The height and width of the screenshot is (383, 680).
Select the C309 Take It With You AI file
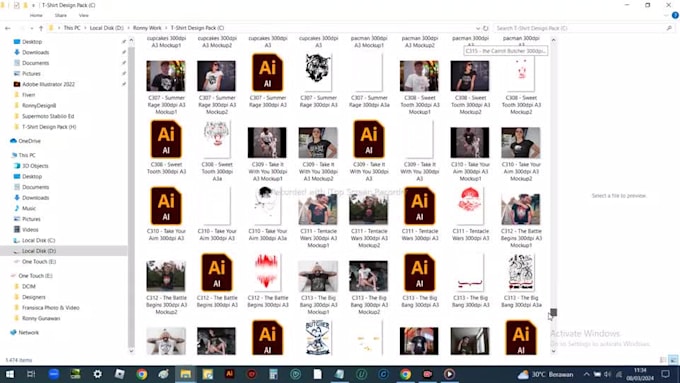point(369,139)
